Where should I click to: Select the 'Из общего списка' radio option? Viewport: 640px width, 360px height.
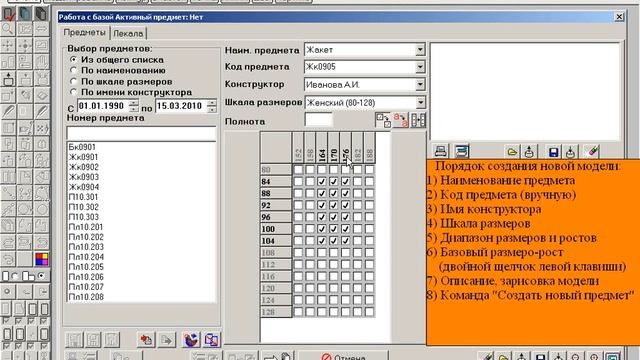coord(73,60)
